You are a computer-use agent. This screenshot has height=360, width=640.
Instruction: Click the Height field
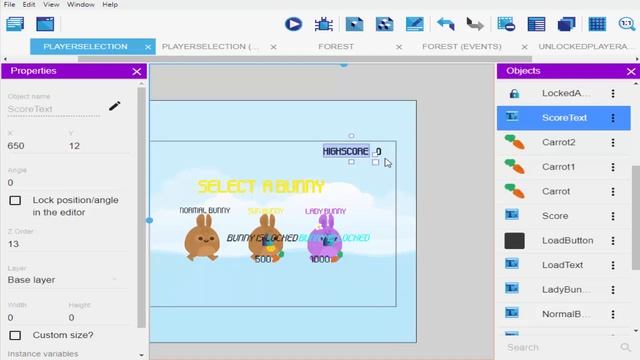pos(98,318)
